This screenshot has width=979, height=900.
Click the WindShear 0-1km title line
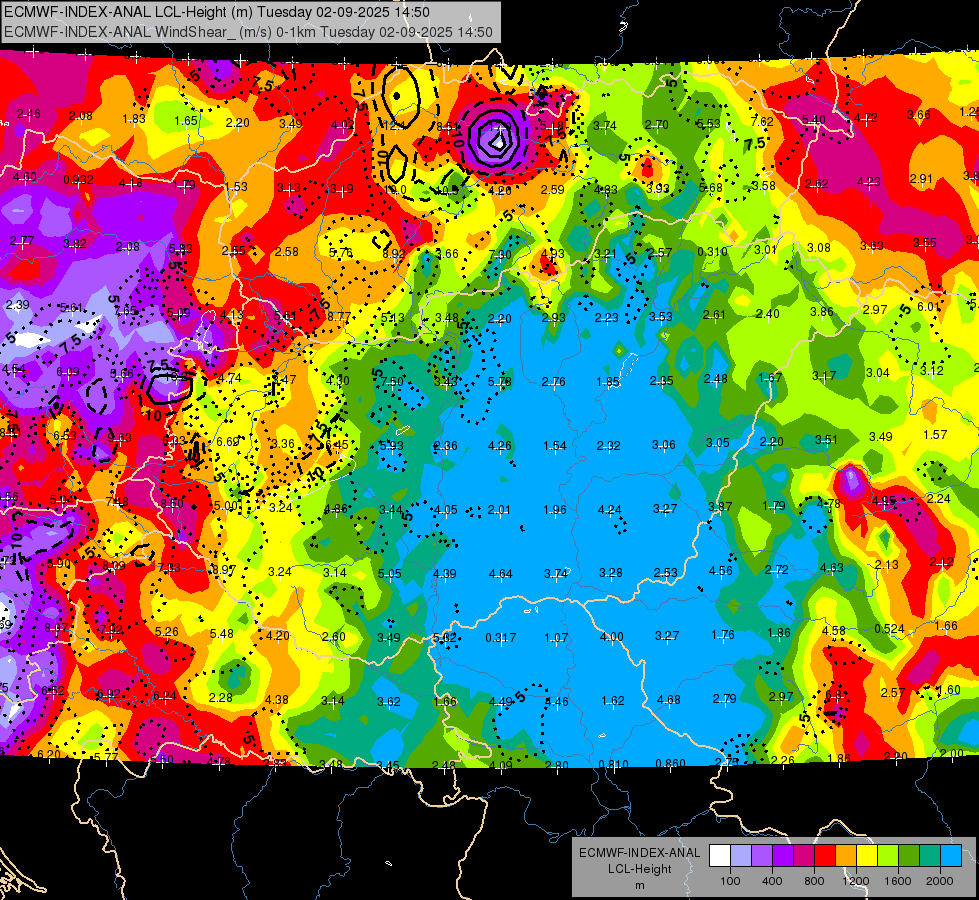pos(248,32)
